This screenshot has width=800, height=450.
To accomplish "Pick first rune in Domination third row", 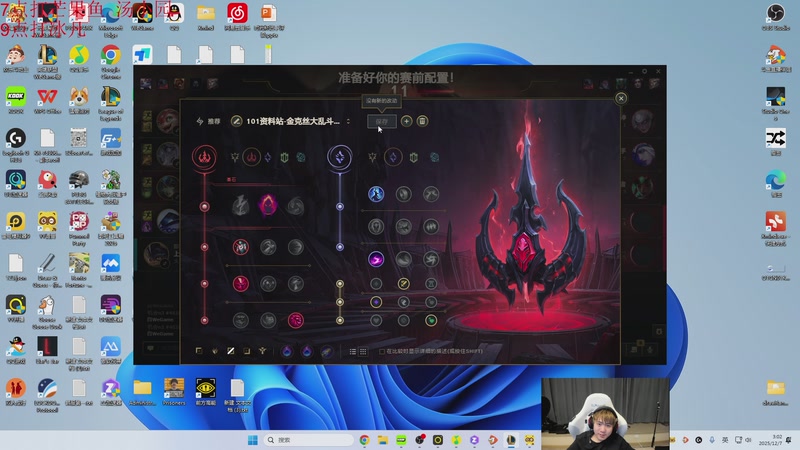I will [x=241, y=284].
